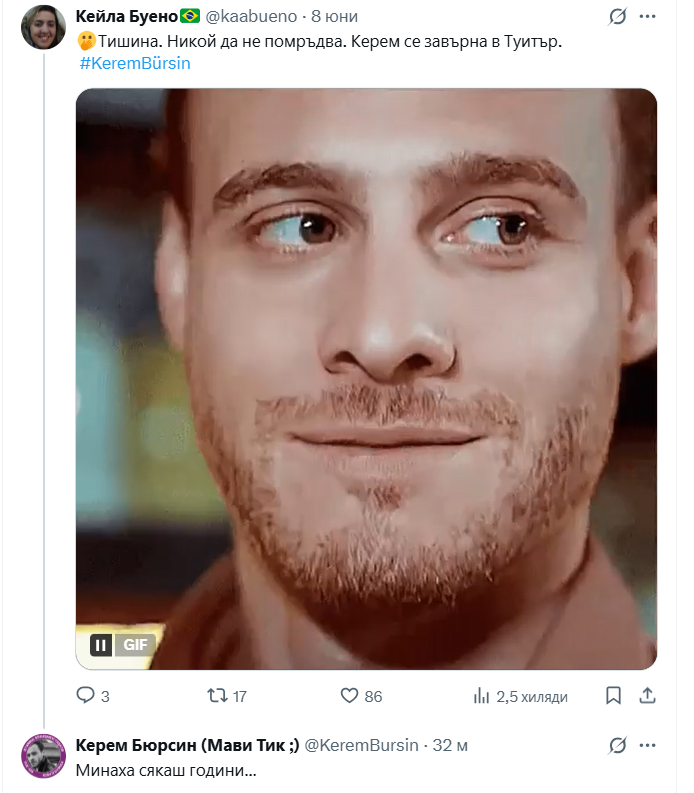Pause the playing GIF
694x793 pixels.
[x=100, y=645]
